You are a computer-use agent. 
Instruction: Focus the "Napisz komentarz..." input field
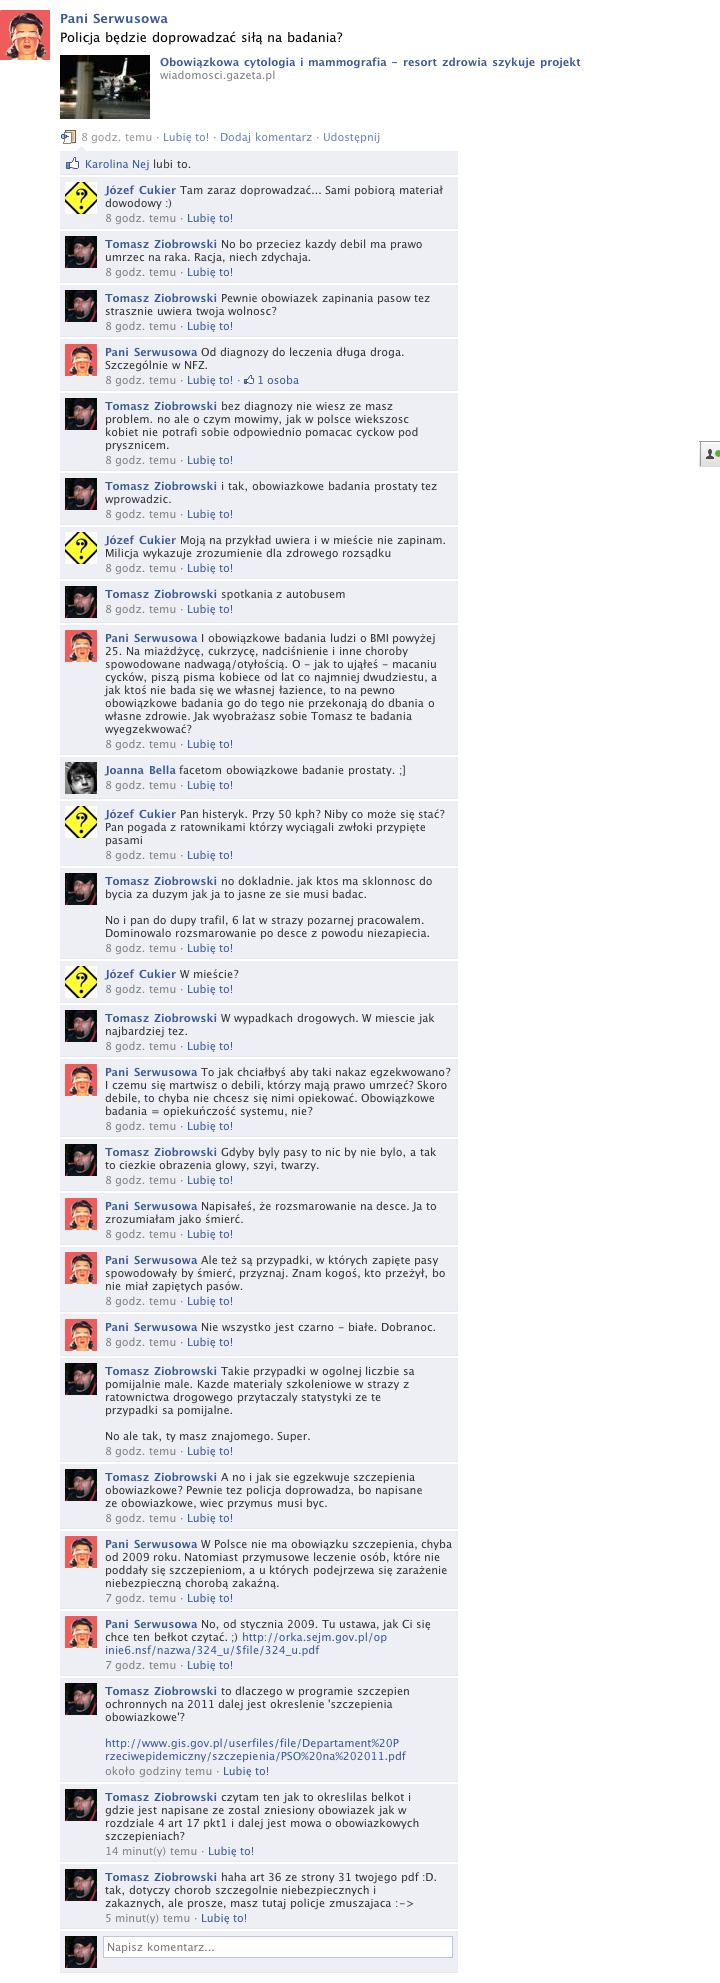pyautogui.click(x=278, y=1947)
